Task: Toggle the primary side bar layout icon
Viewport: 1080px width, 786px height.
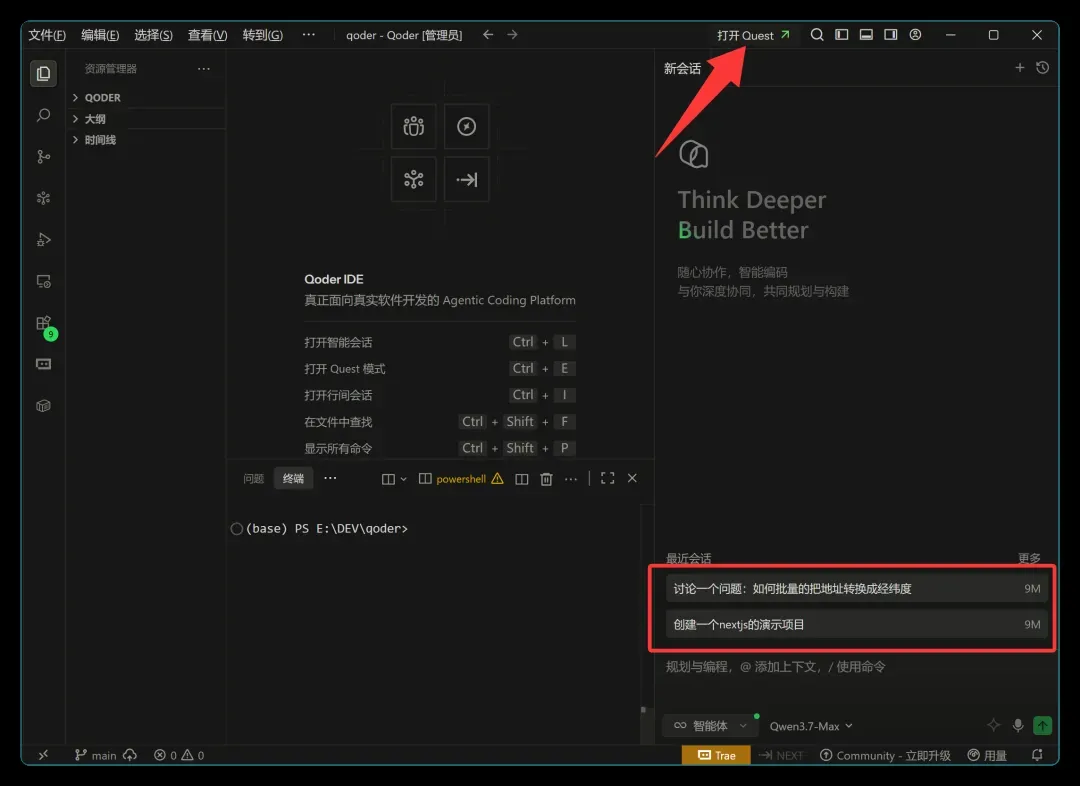Action: point(842,34)
